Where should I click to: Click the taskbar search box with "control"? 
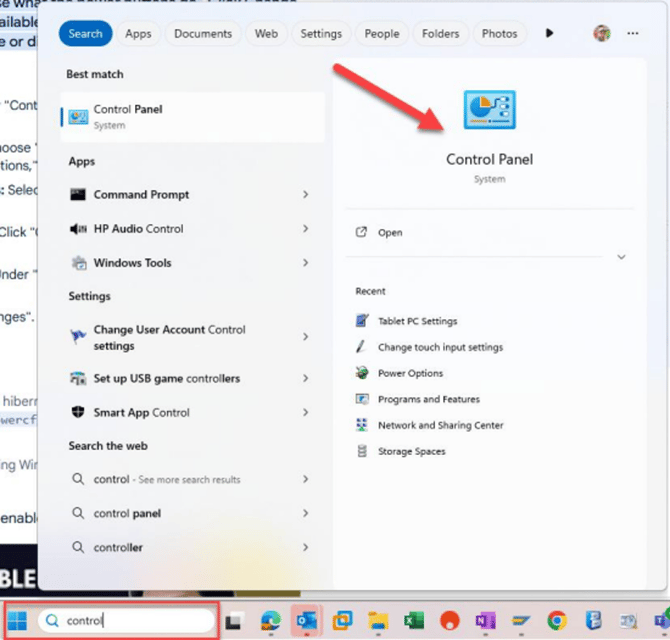(x=126, y=620)
